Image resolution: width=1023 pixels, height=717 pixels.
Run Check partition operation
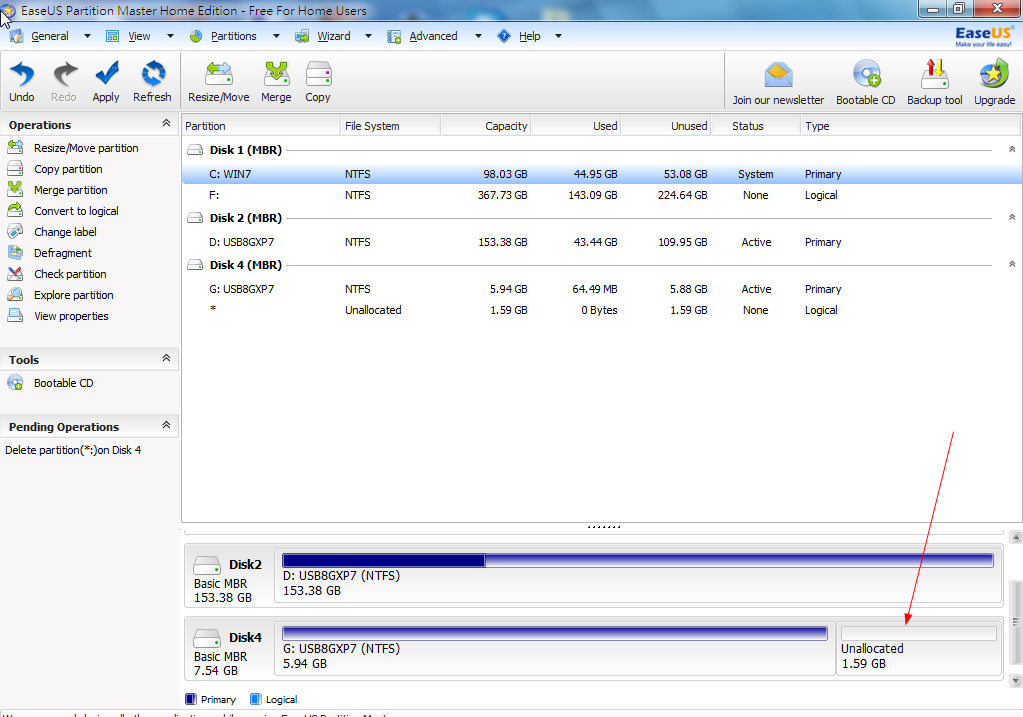(70, 274)
